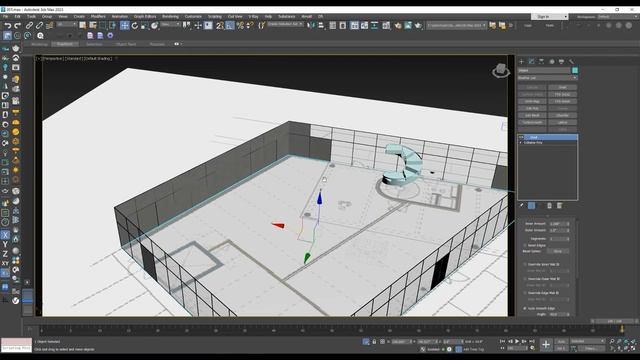Viewport: 640px width, 360px height.
Task: Click the Pin Stack icon below modifier list
Action: tap(522, 206)
